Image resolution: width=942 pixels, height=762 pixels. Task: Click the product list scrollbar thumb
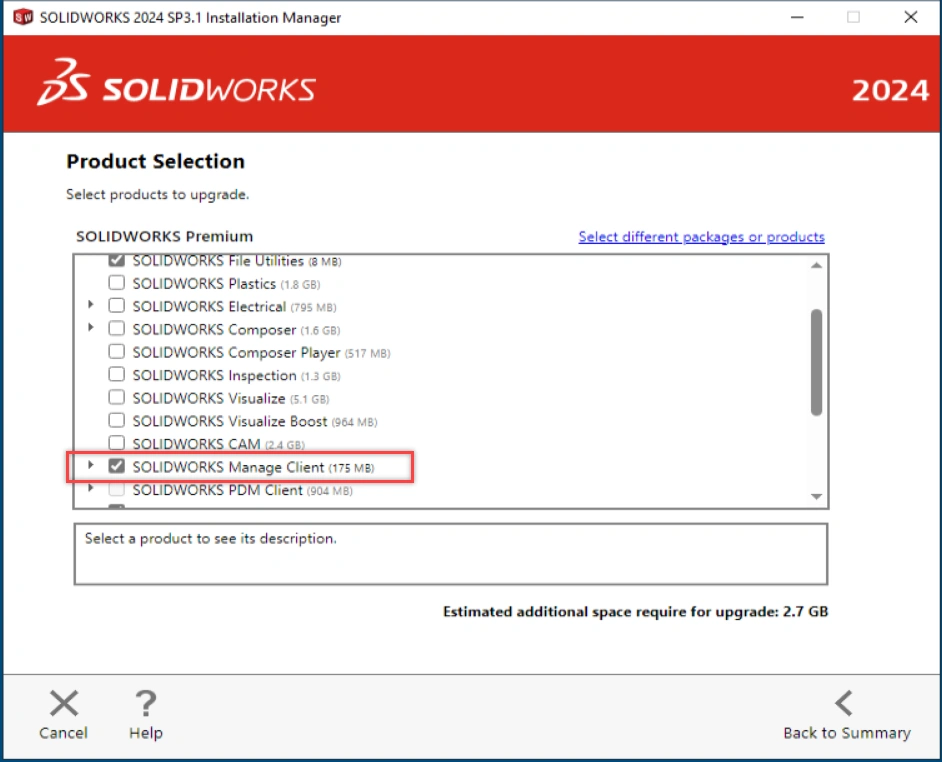(816, 362)
